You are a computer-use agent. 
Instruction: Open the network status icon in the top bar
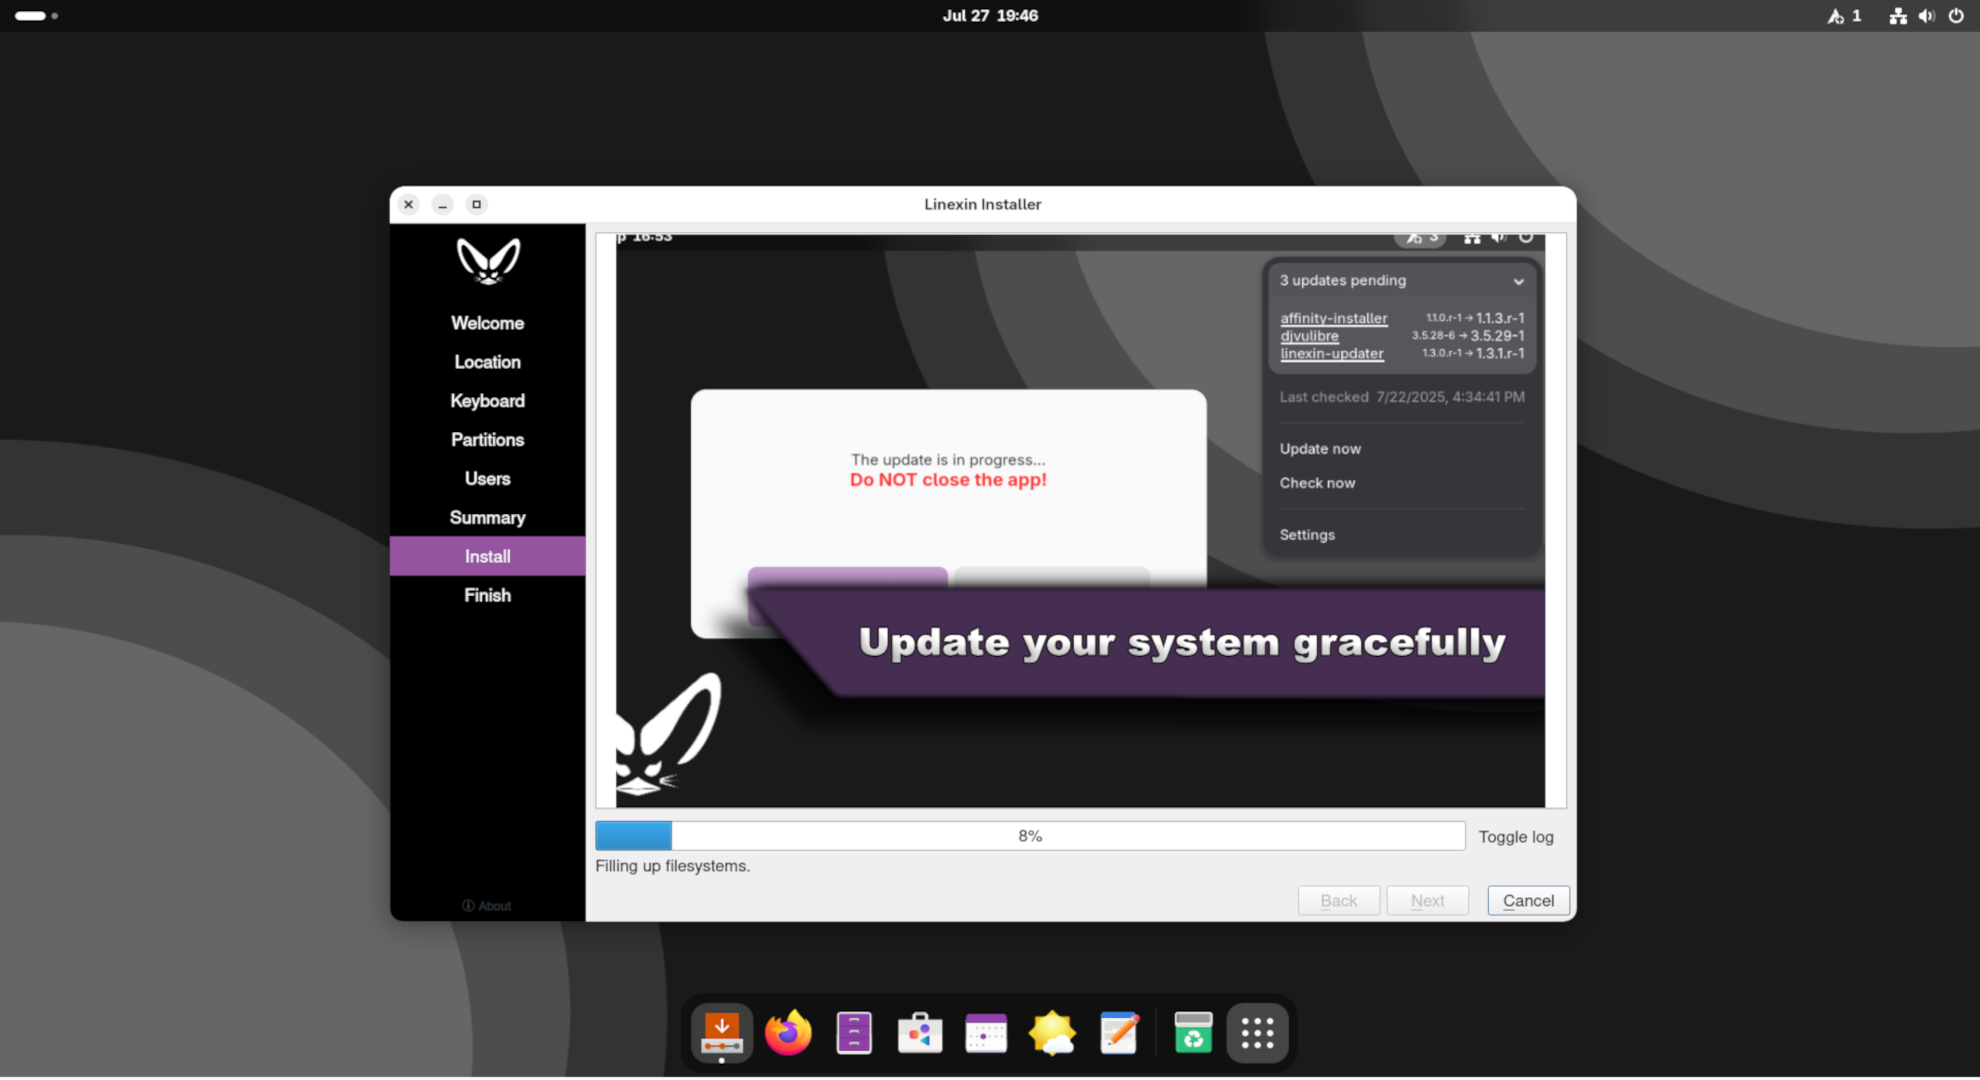click(1897, 16)
